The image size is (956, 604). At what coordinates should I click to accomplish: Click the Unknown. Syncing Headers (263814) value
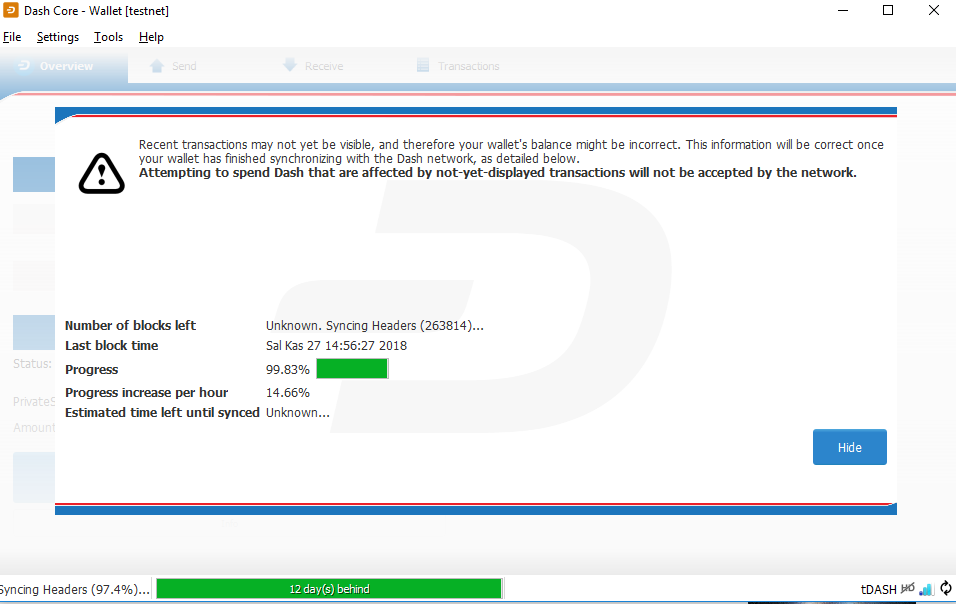(374, 325)
